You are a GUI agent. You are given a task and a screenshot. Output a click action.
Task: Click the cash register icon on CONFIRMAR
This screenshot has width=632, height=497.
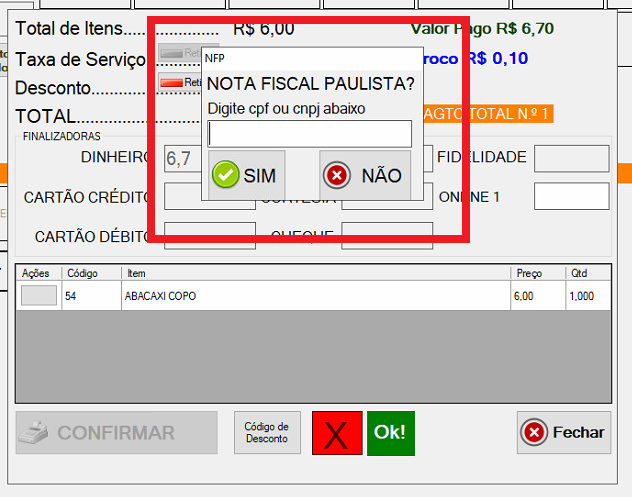click(x=34, y=432)
